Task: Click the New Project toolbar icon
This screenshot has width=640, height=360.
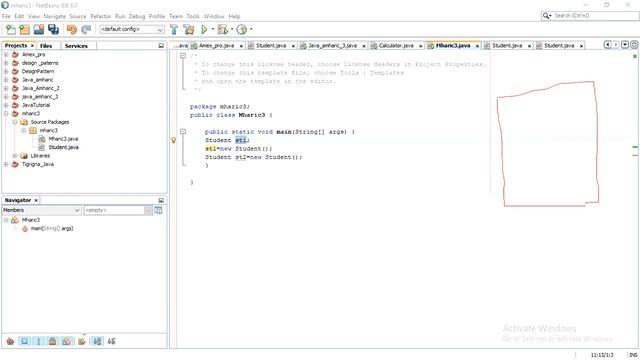Action: [24, 29]
